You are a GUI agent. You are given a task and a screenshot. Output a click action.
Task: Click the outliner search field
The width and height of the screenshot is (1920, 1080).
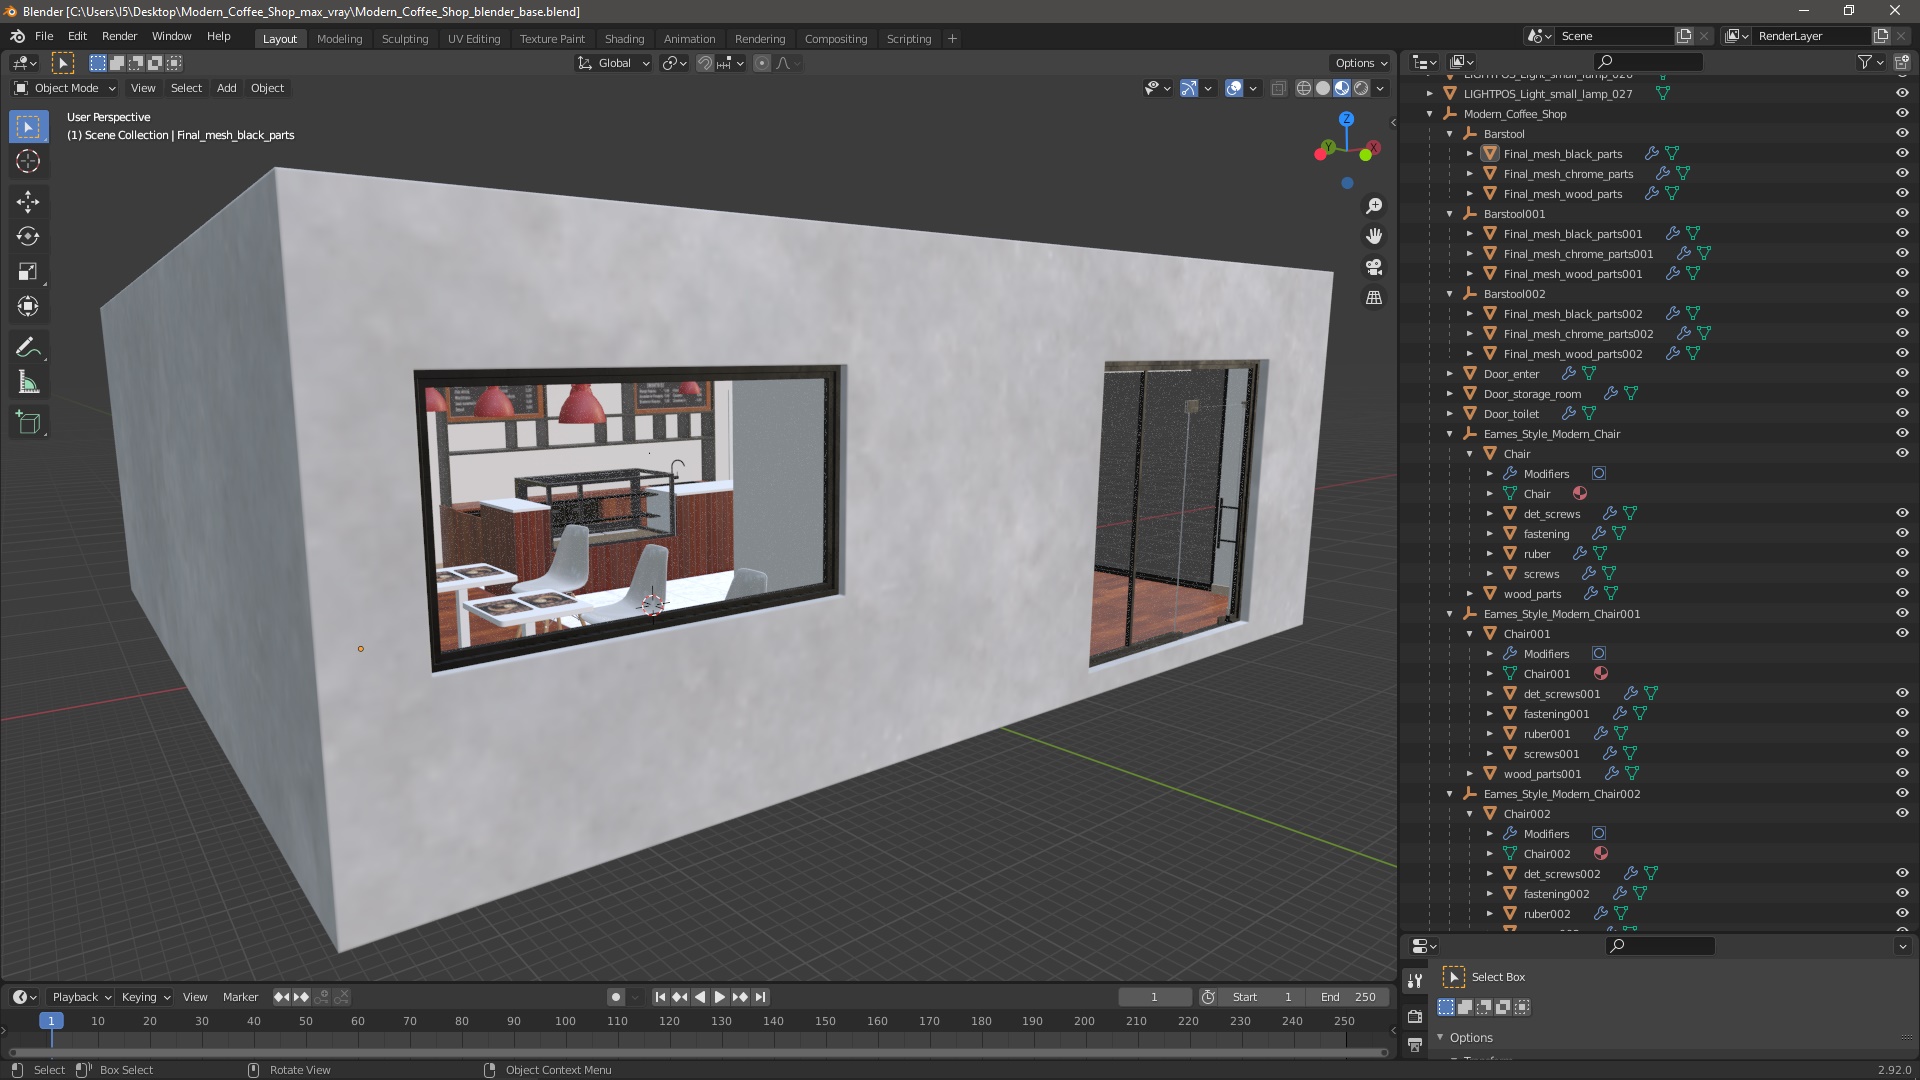click(x=1648, y=62)
